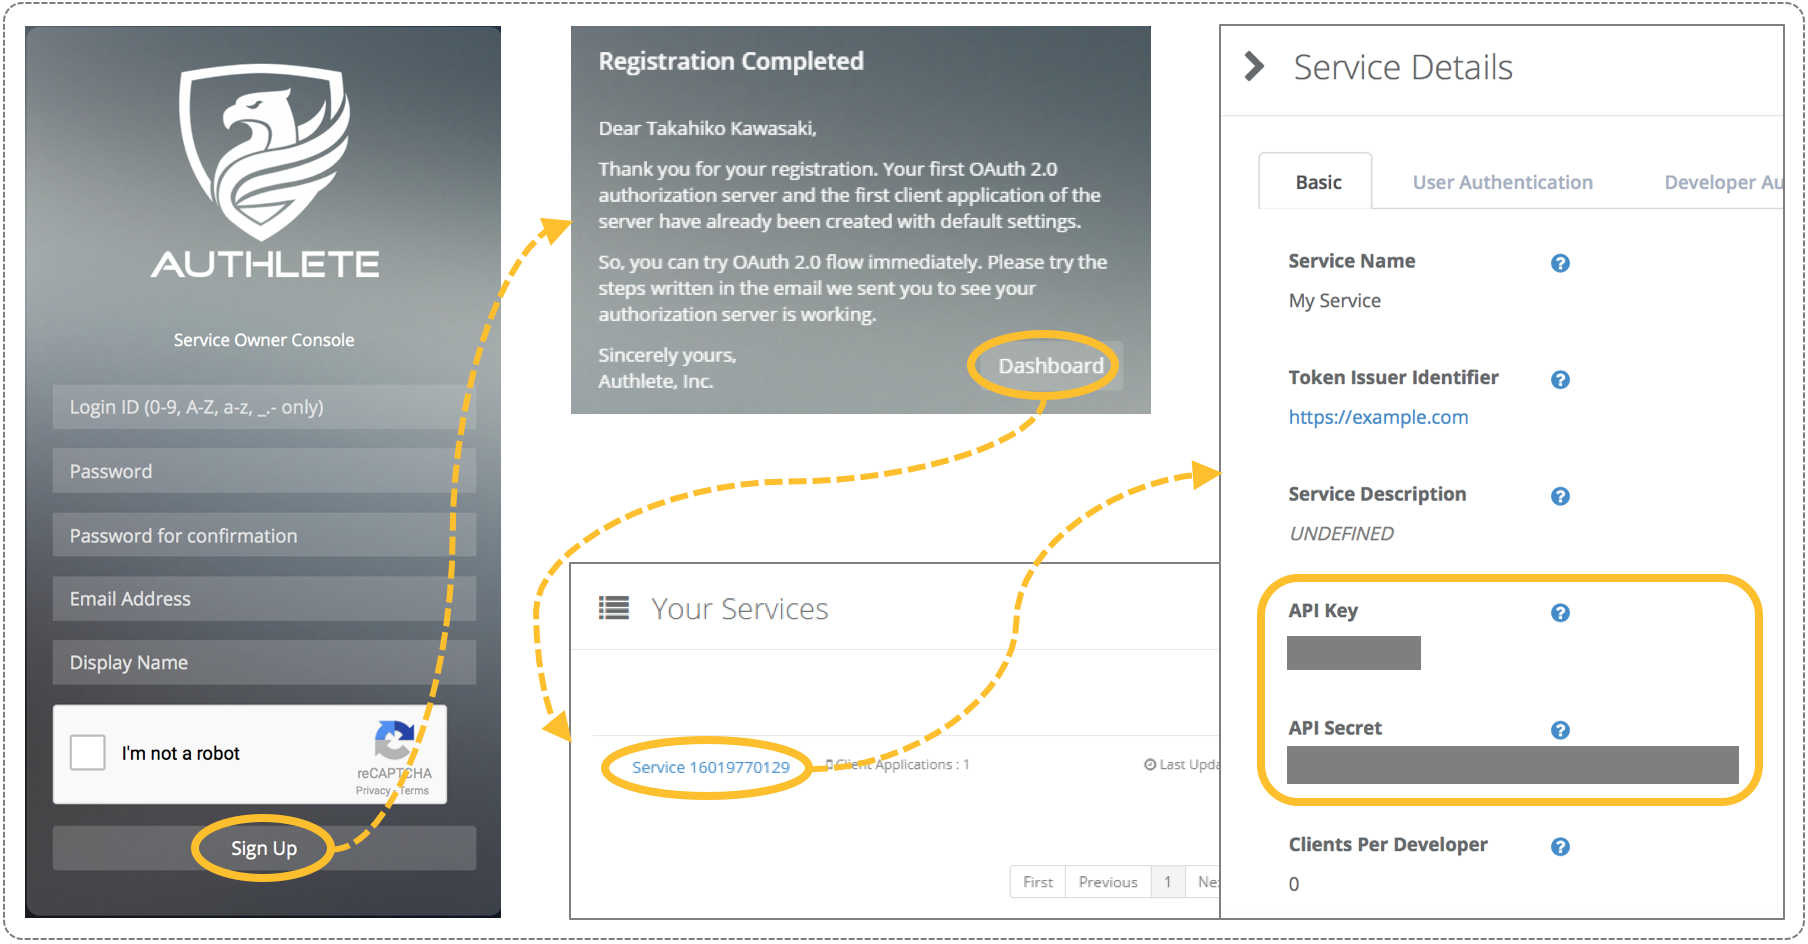Click the Dashboard button

(x=1050, y=365)
